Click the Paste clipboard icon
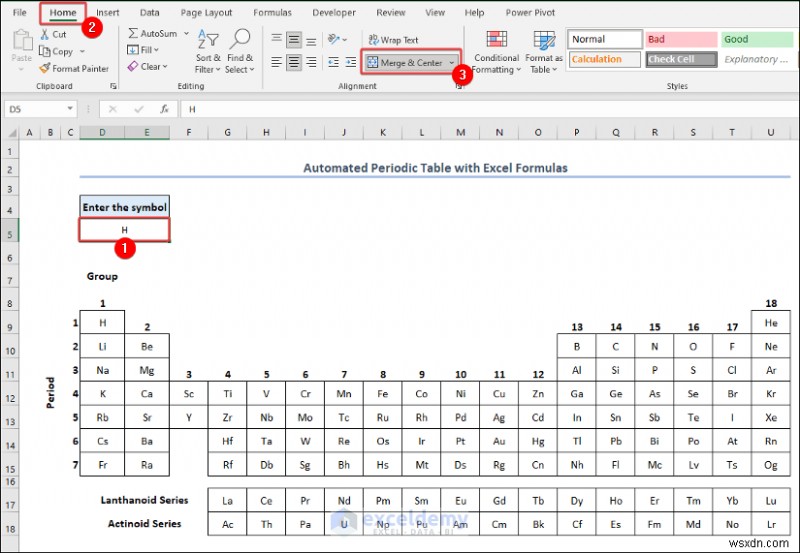 click(x=22, y=40)
